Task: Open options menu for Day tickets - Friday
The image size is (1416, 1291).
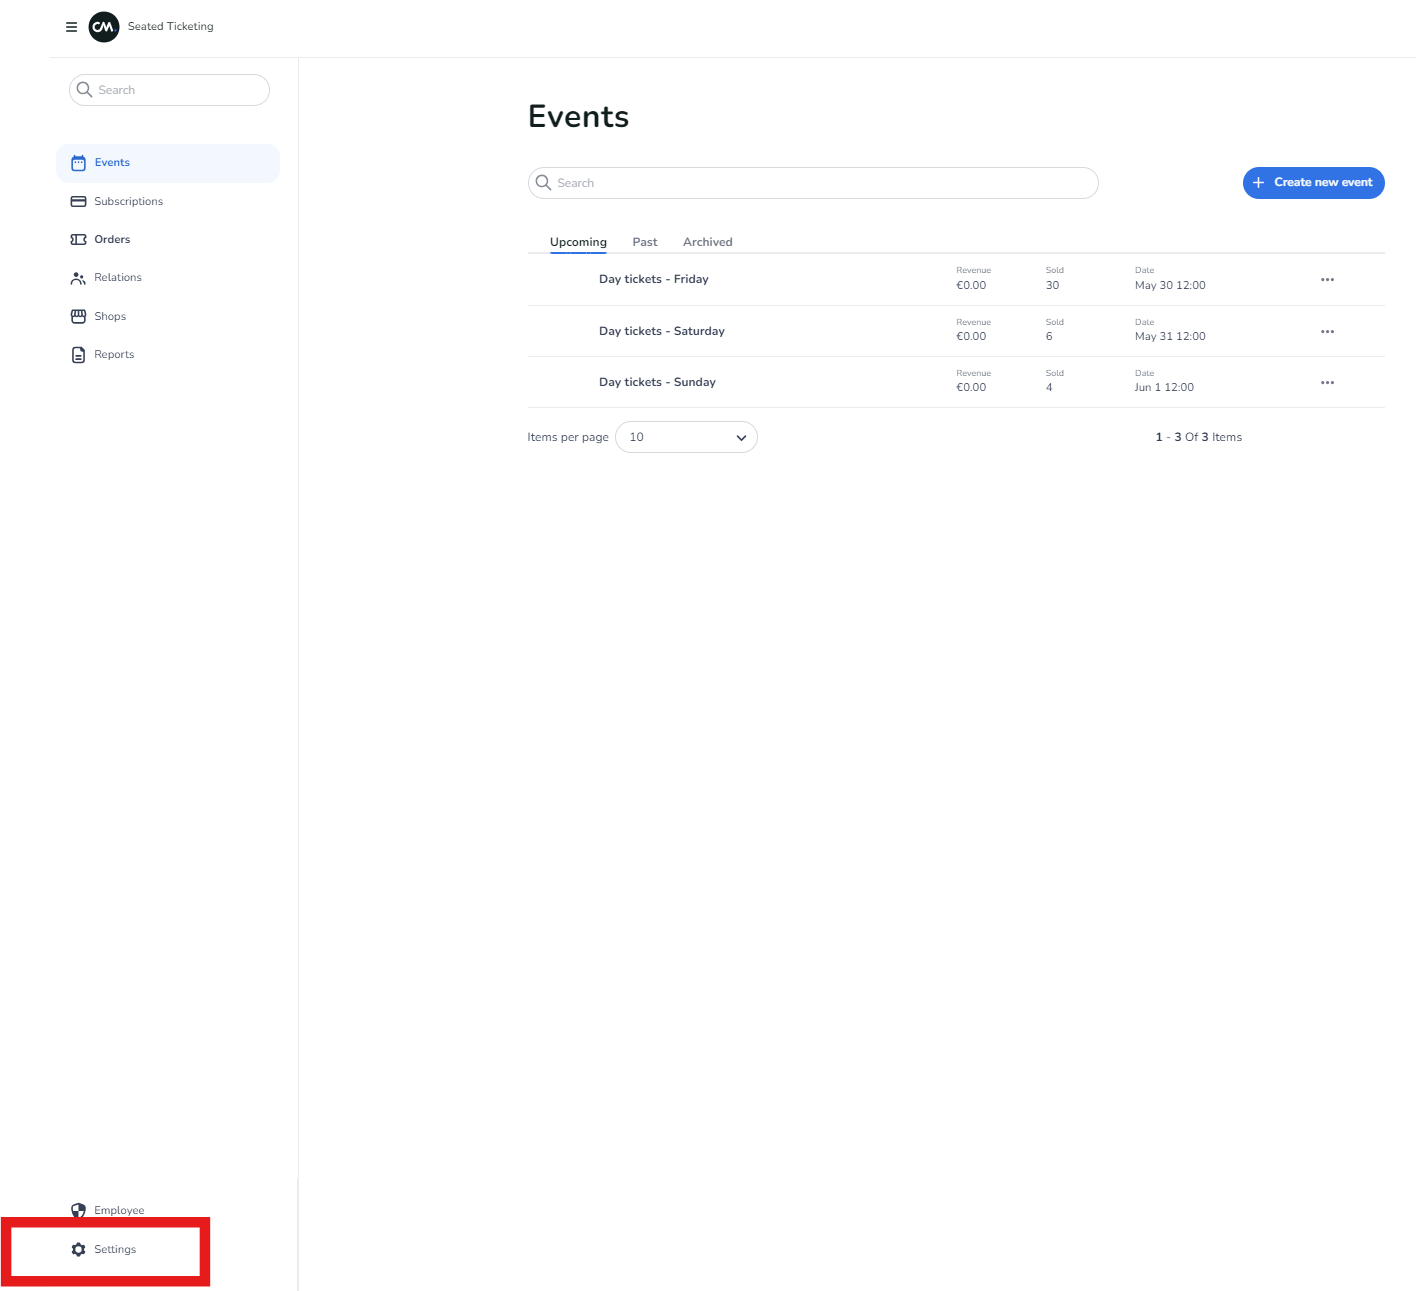Action: click(1327, 280)
